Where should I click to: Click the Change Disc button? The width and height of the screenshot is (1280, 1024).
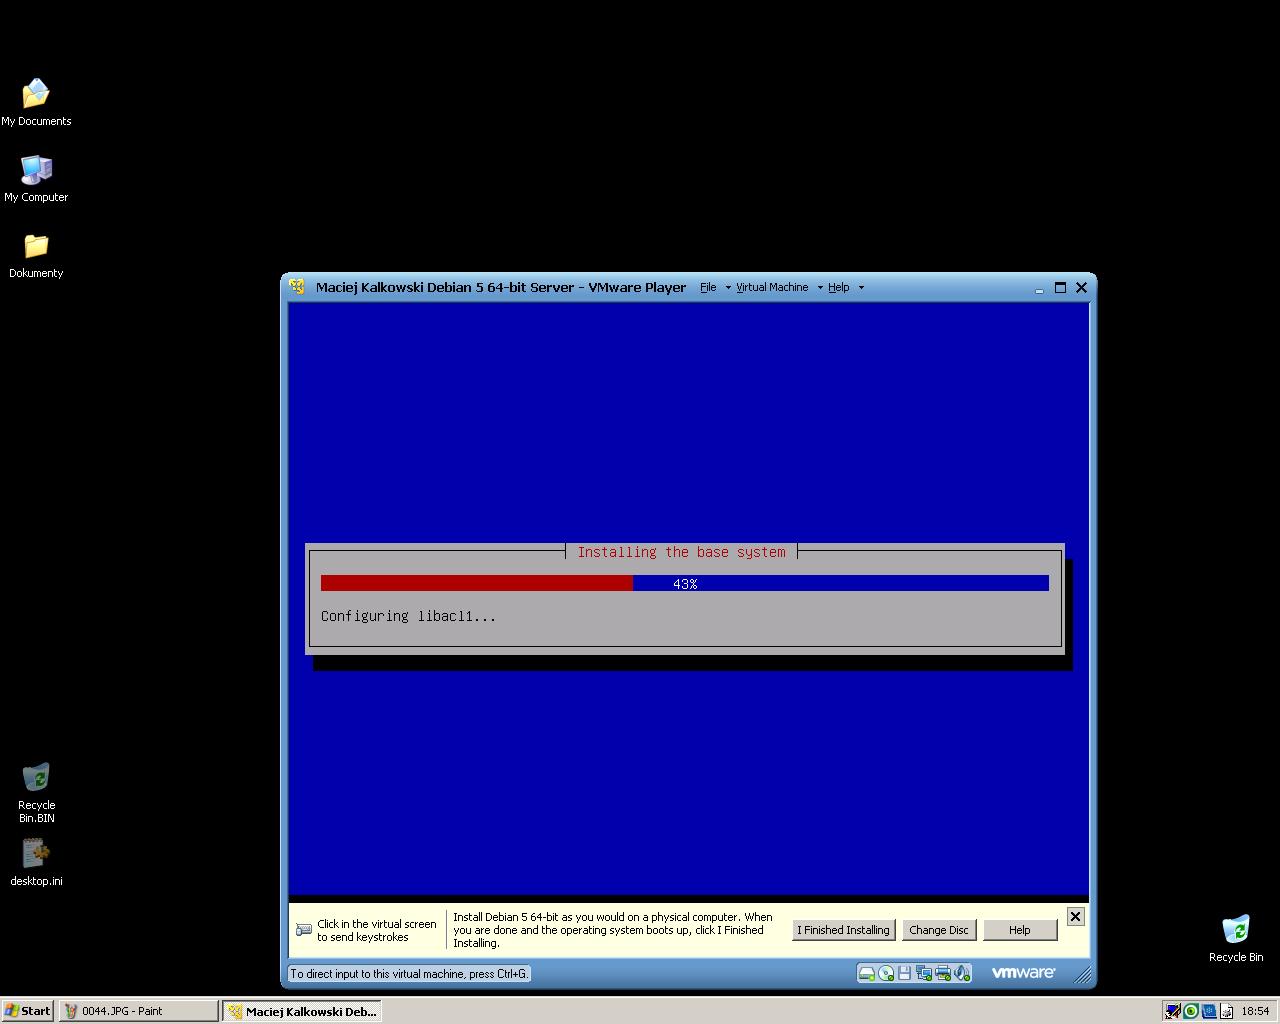[938, 930]
